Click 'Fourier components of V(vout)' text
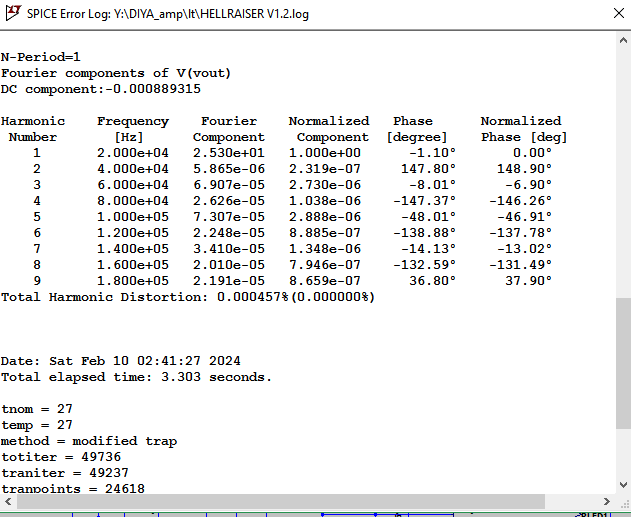This screenshot has height=517, width=631. click(x=116, y=73)
